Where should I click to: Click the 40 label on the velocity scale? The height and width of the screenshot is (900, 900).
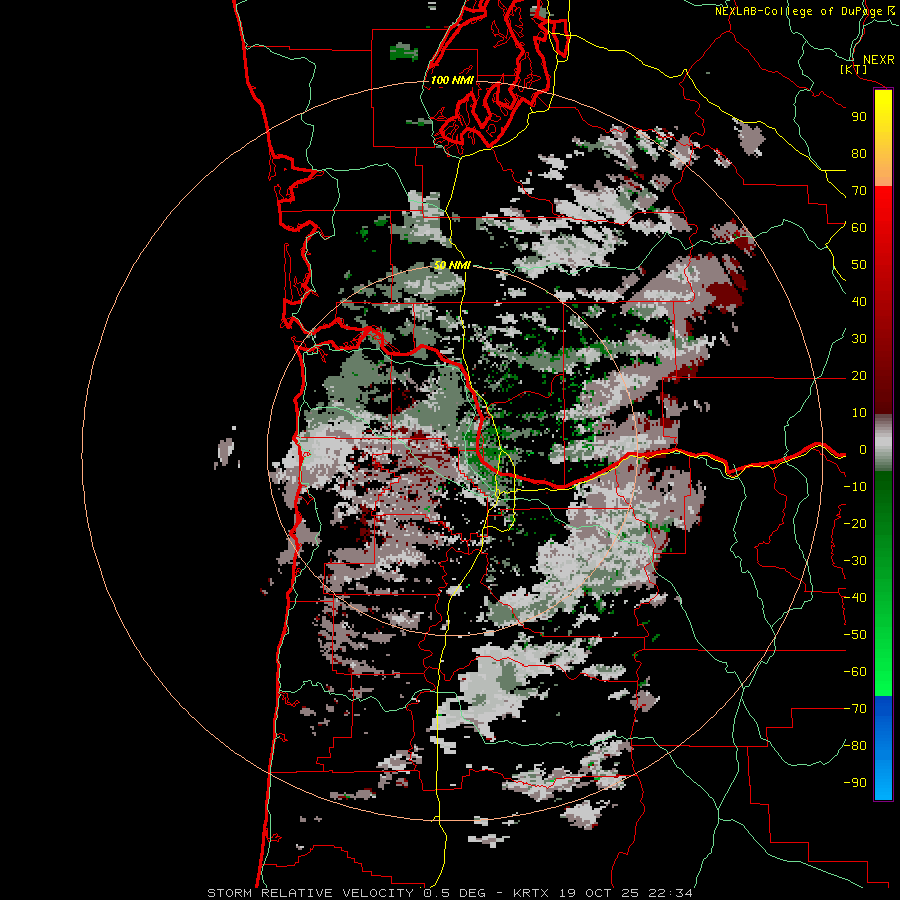click(x=859, y=301)
